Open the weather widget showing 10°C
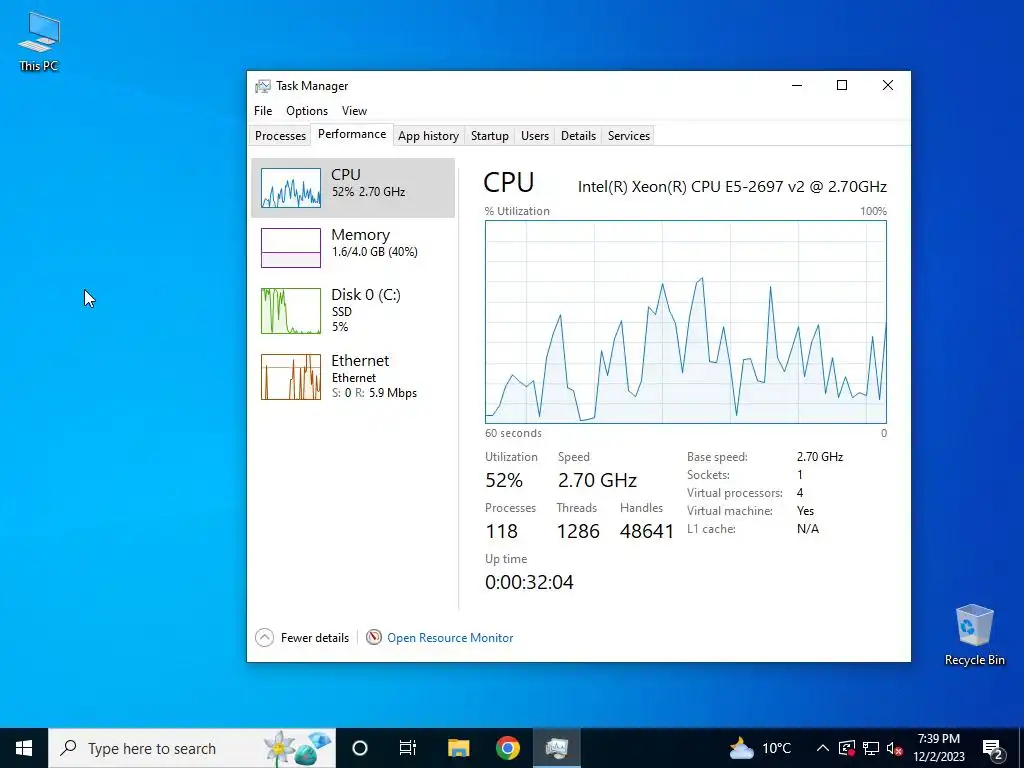 [x=760, y=748]
